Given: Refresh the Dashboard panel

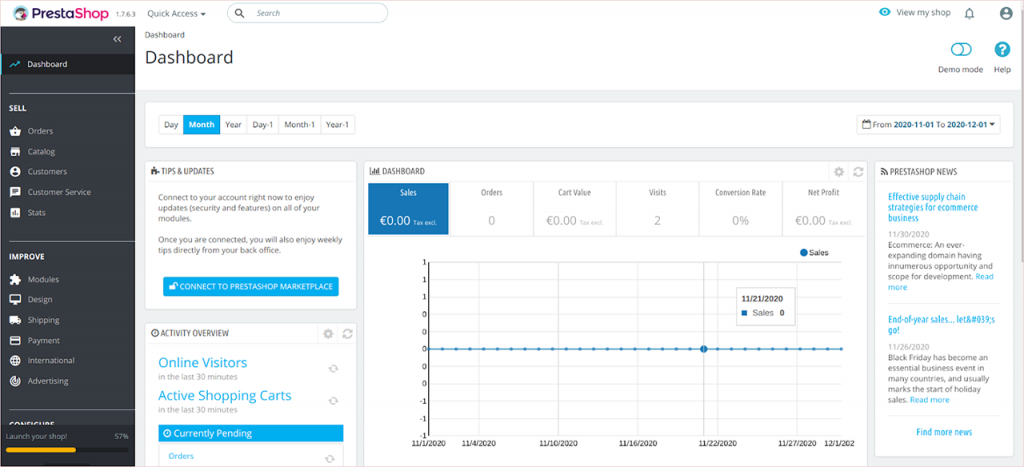Looking at the screenshot, I should coord(858,172).
